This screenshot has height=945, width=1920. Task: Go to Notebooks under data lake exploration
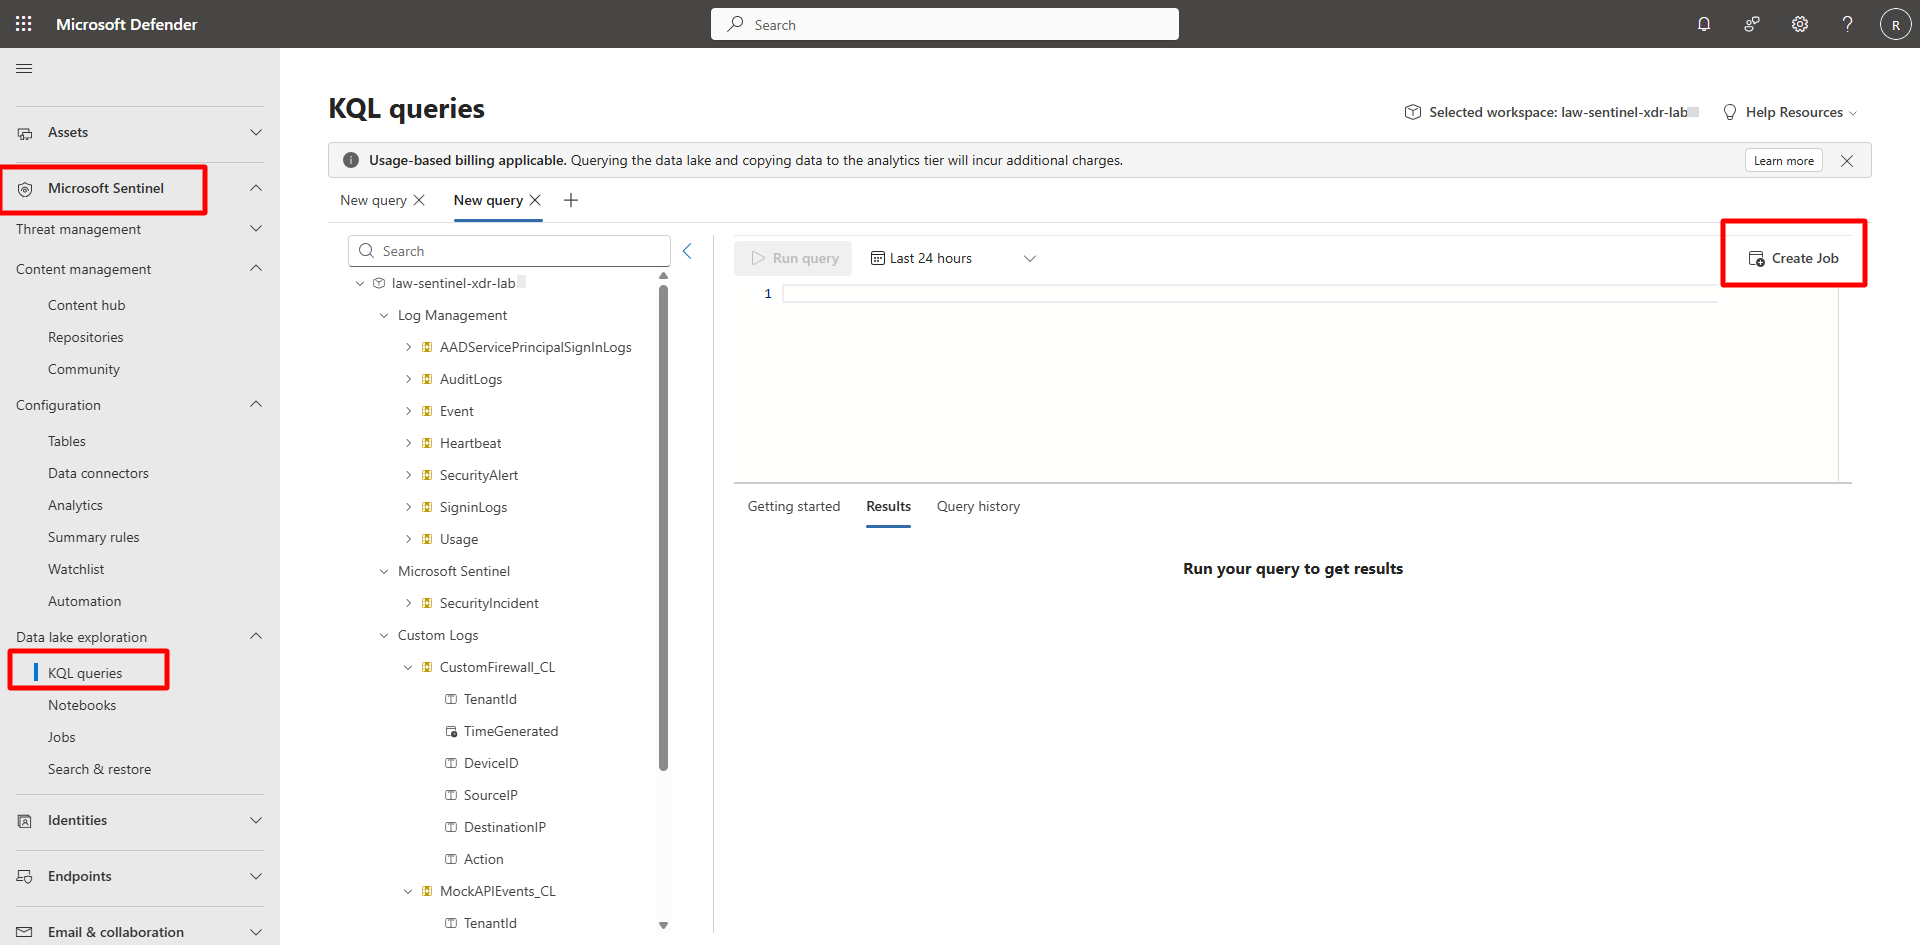(82, 705)
